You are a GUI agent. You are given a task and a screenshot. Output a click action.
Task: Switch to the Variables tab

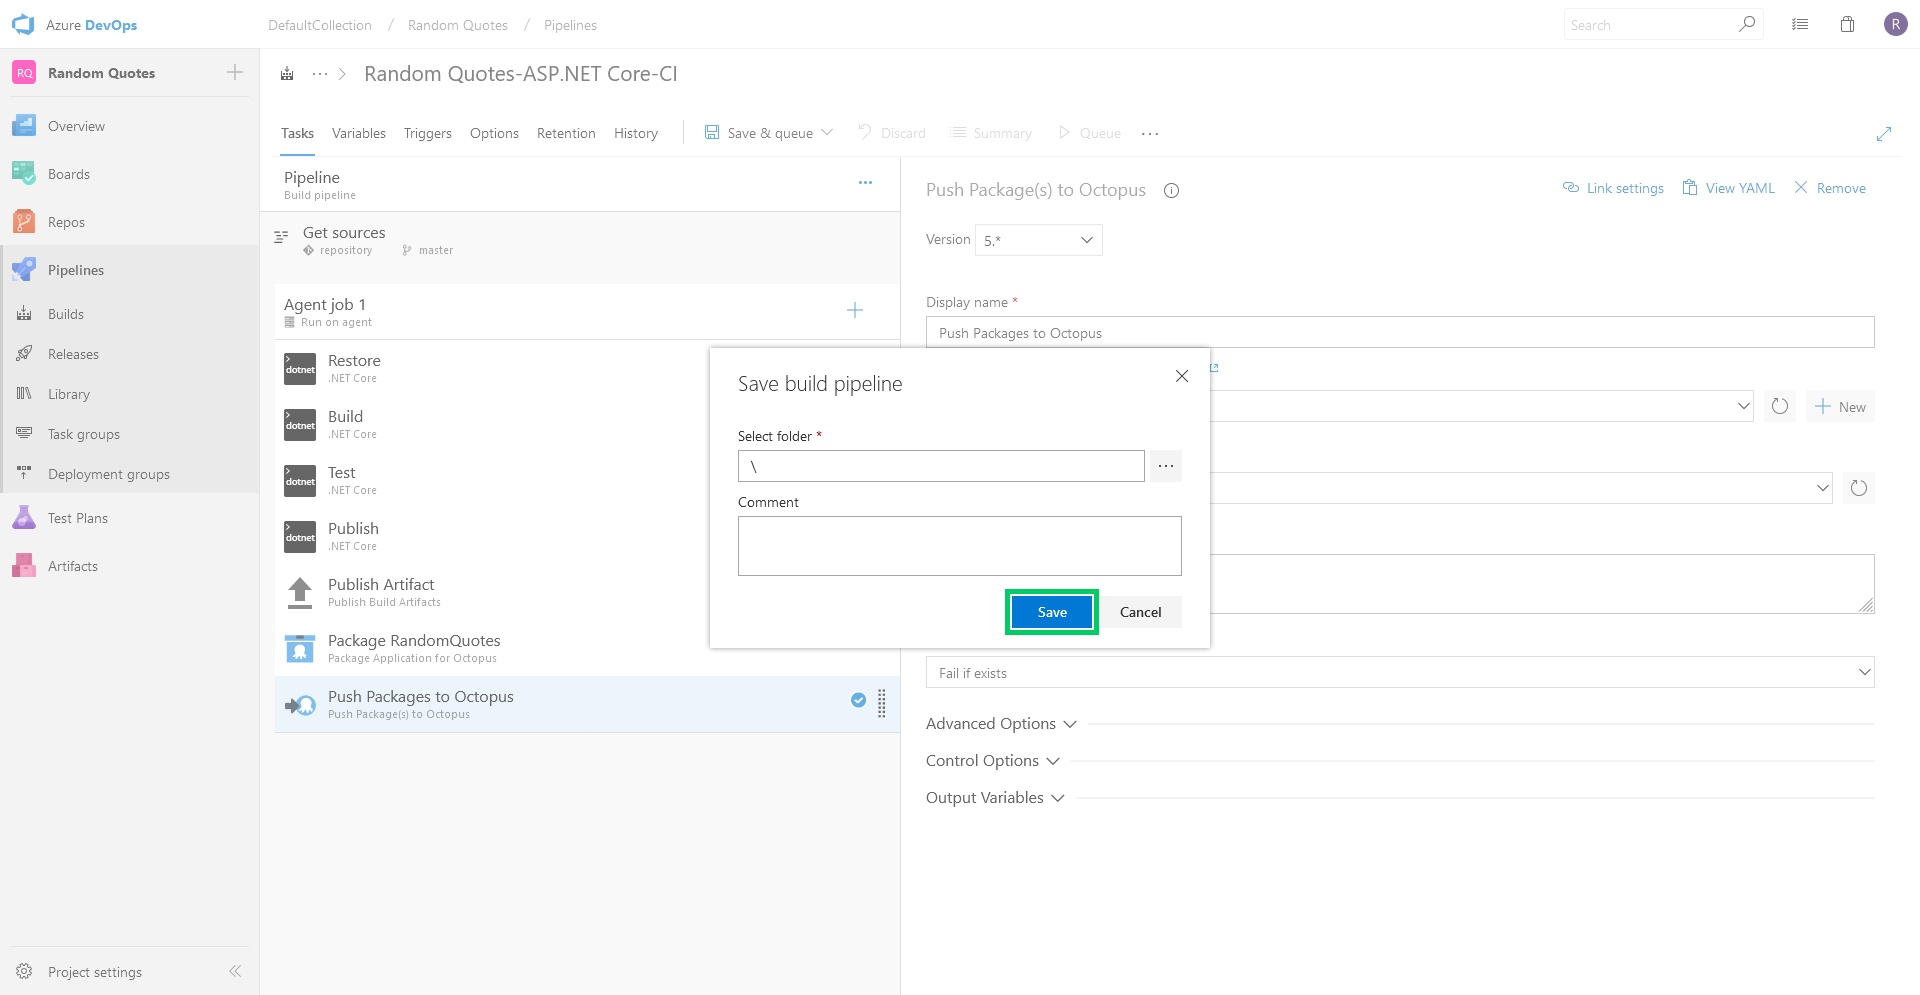359,133
